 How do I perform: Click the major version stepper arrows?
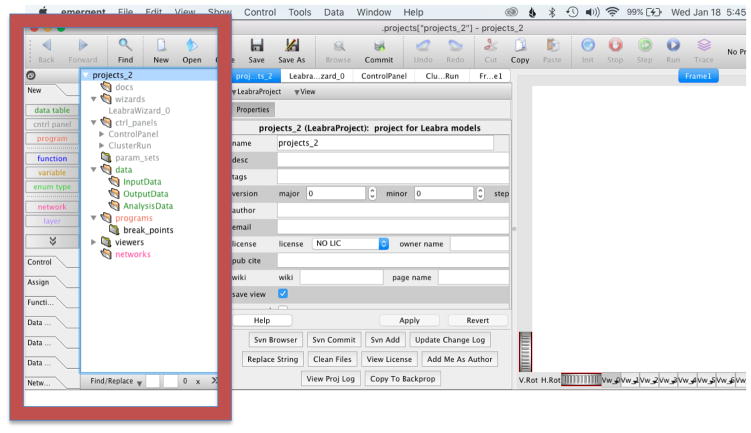coord(374,192)
